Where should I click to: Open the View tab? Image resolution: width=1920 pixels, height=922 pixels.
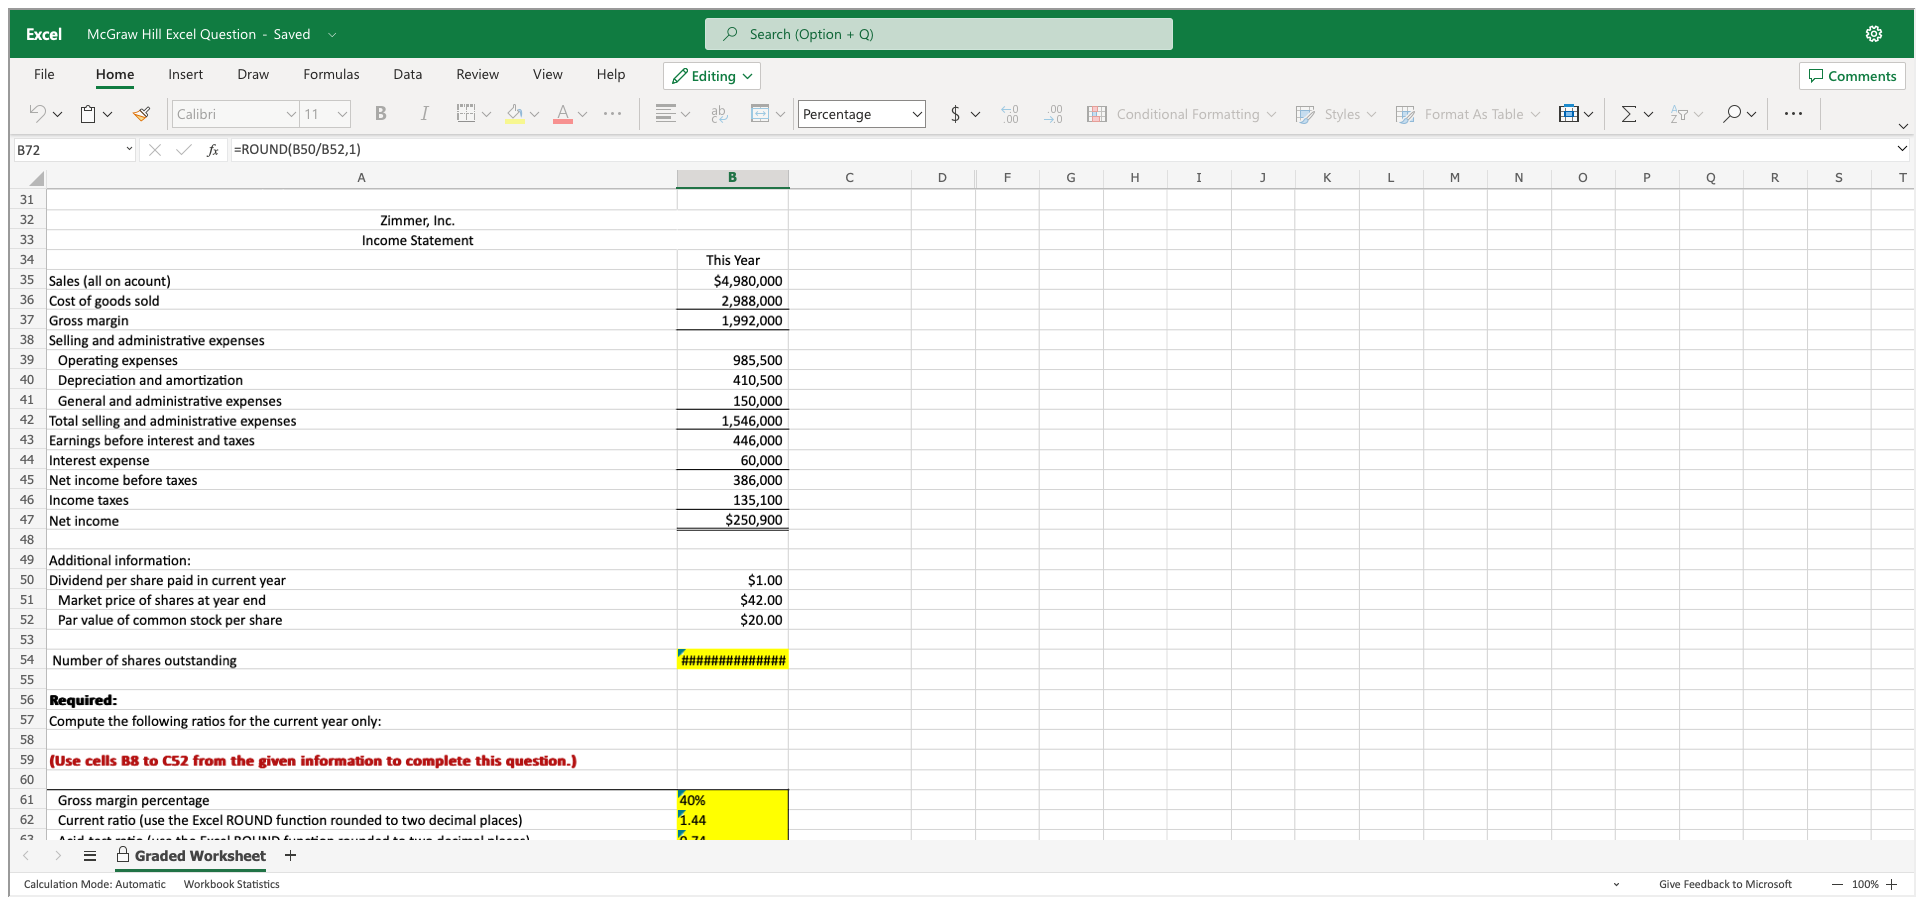(547, 74)
